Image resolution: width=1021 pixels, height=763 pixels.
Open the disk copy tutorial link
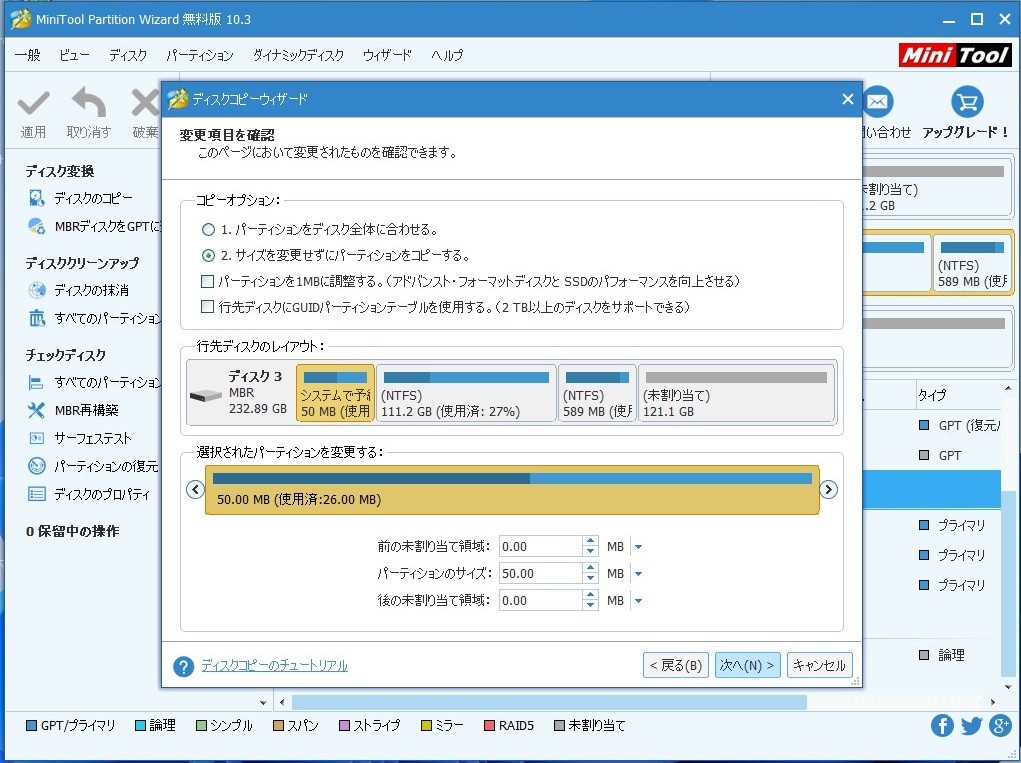(274, 666)
